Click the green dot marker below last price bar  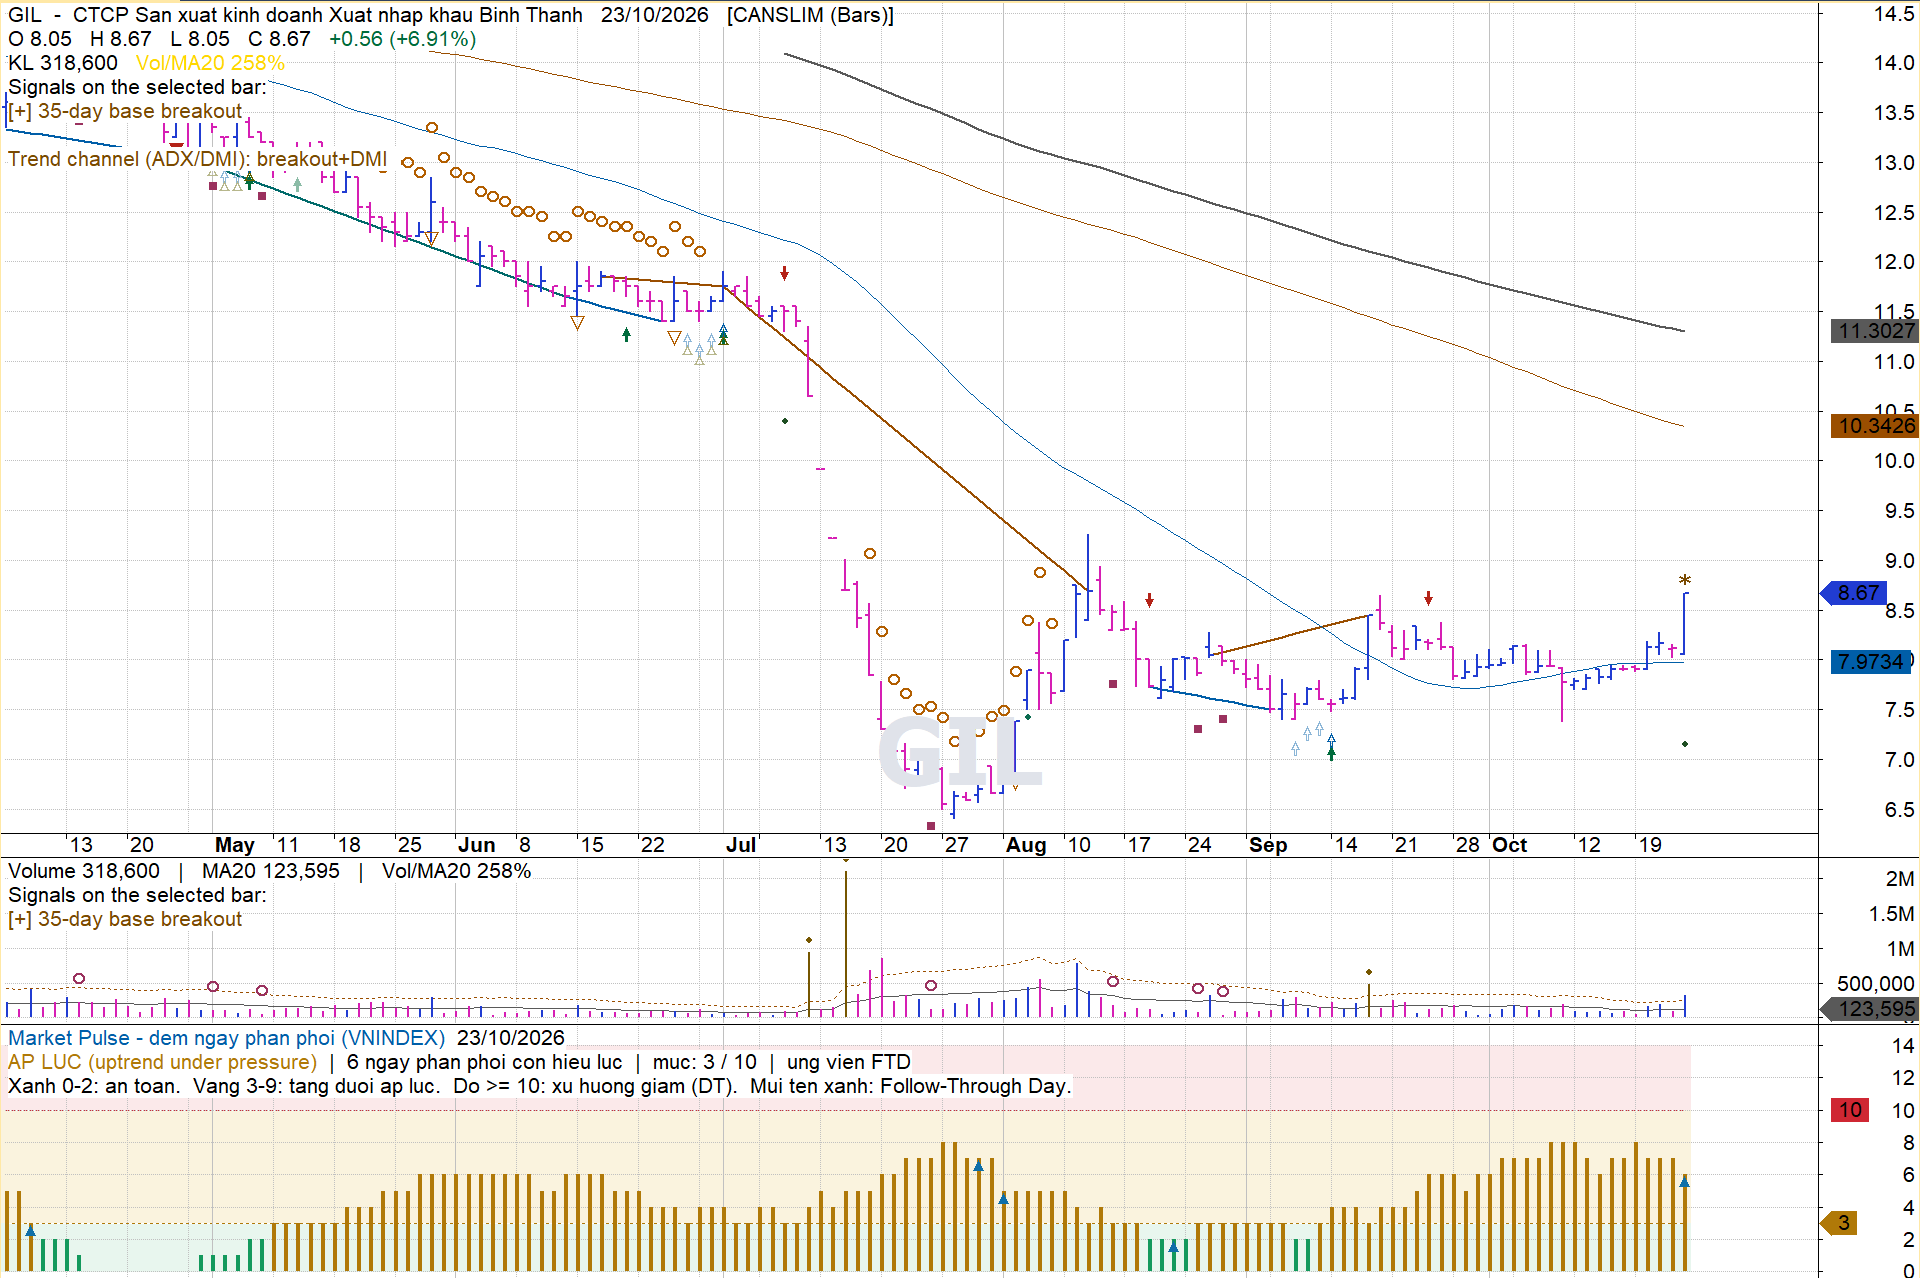pos(1685,744)
